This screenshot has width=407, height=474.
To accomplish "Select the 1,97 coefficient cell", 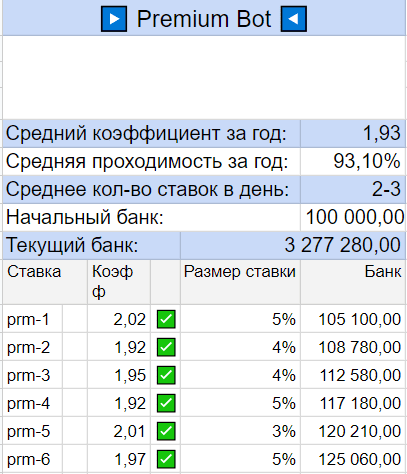I will click(x=119, y=459).
